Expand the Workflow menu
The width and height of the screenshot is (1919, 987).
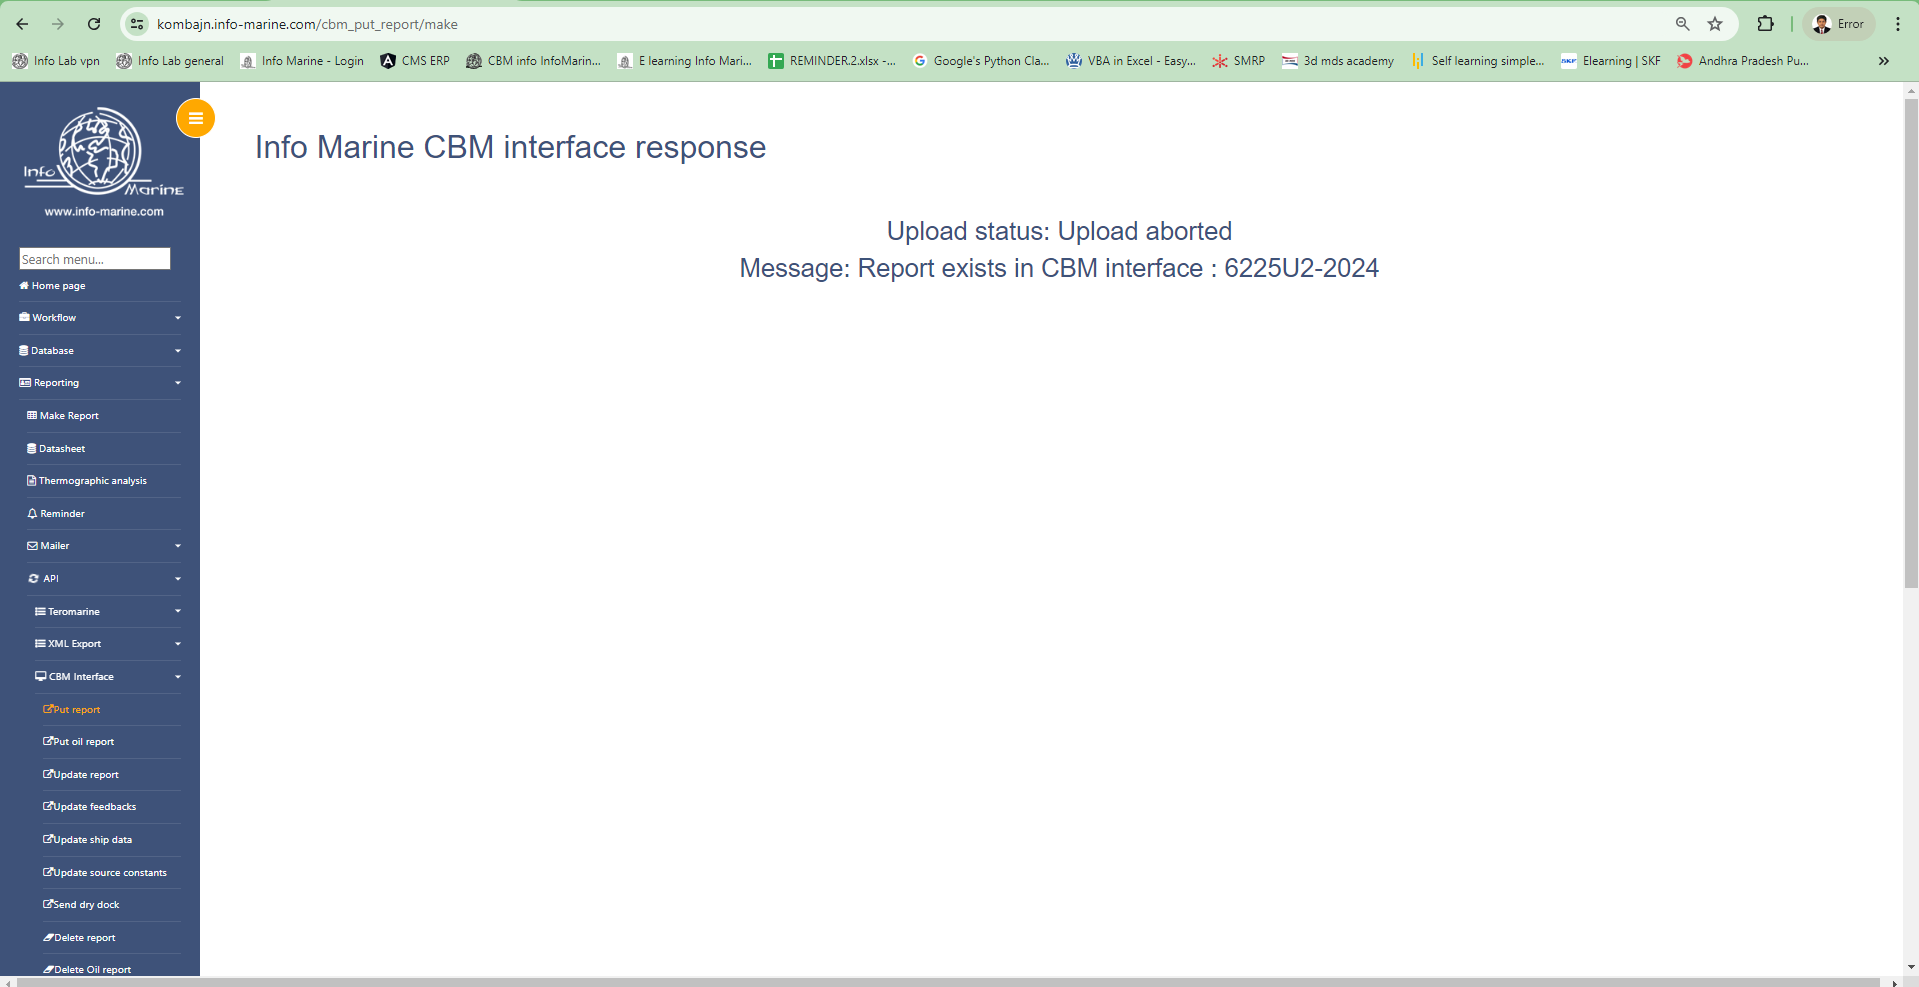pyautogui.click(x=99, y=318)
